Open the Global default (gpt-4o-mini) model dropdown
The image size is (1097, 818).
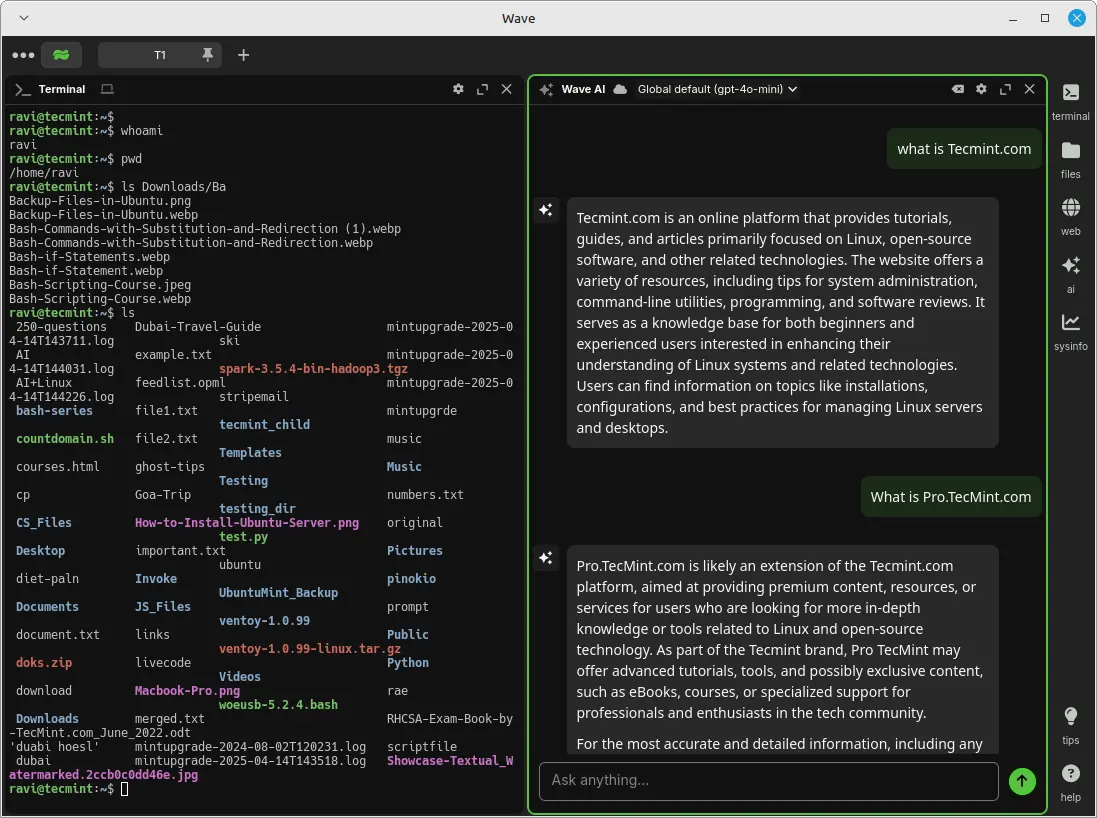click(717, 89)
